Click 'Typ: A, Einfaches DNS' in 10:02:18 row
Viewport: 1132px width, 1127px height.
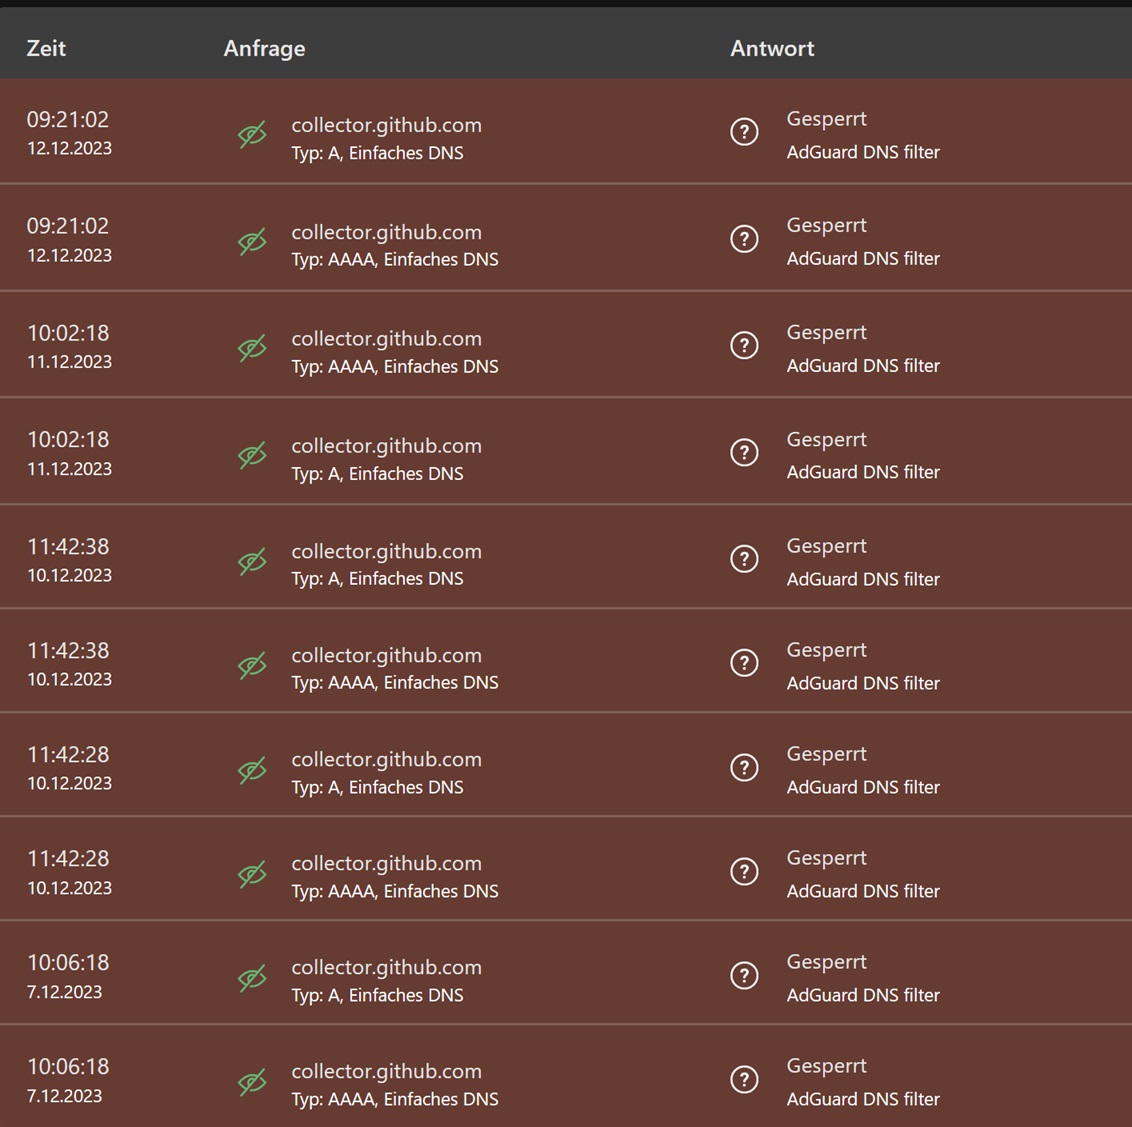pos(378,474)
